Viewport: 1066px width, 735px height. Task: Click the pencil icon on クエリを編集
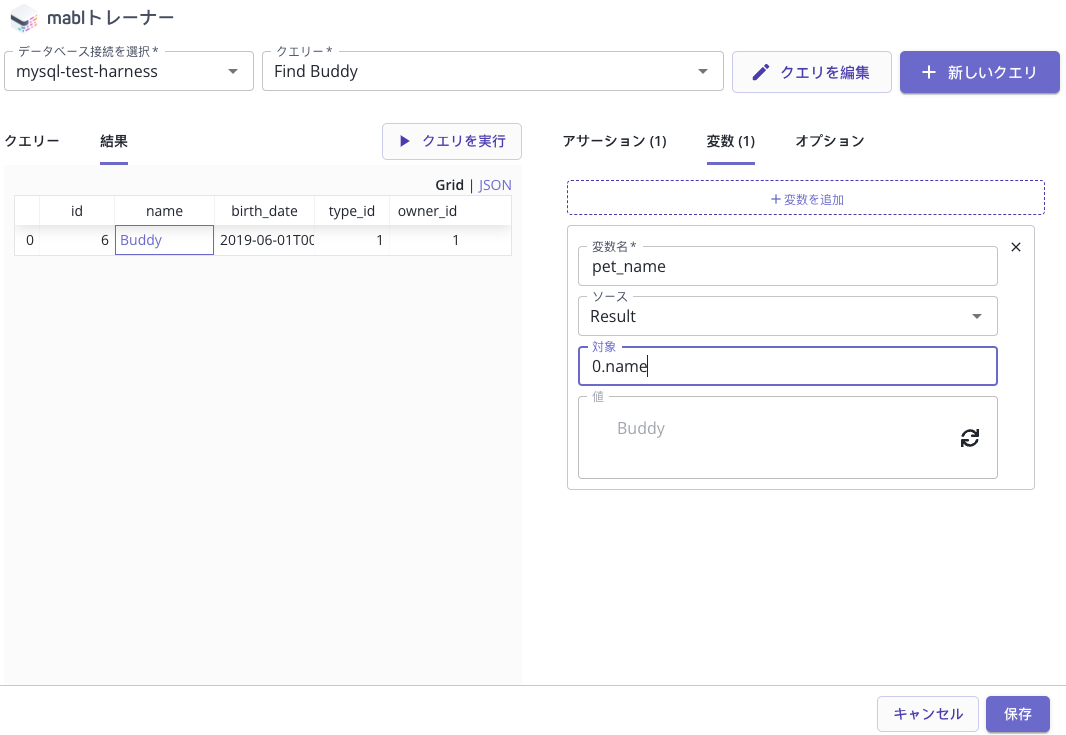[x=761, y=72]
